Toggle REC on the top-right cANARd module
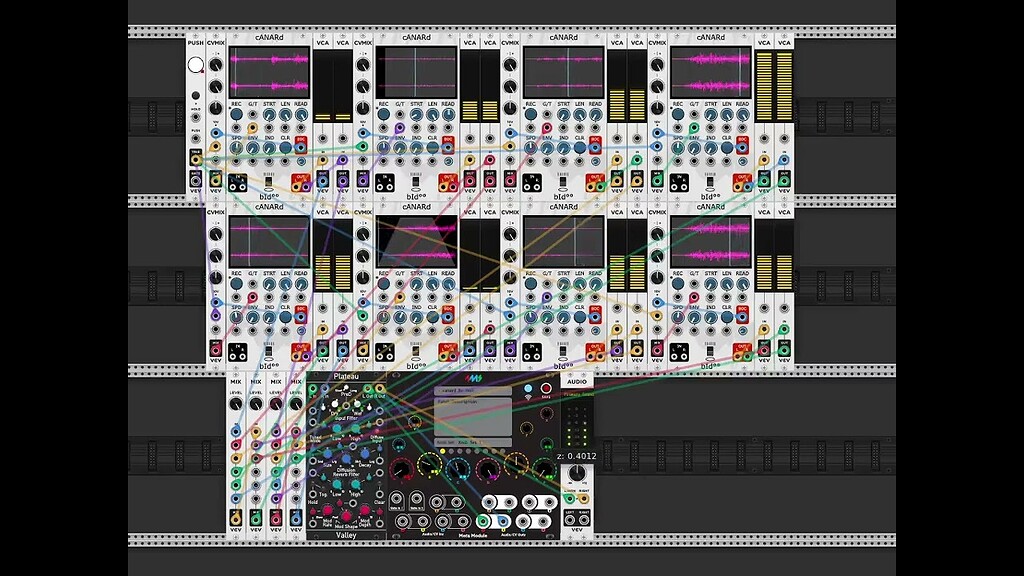Screen dimensions: 1024x576 678,114
